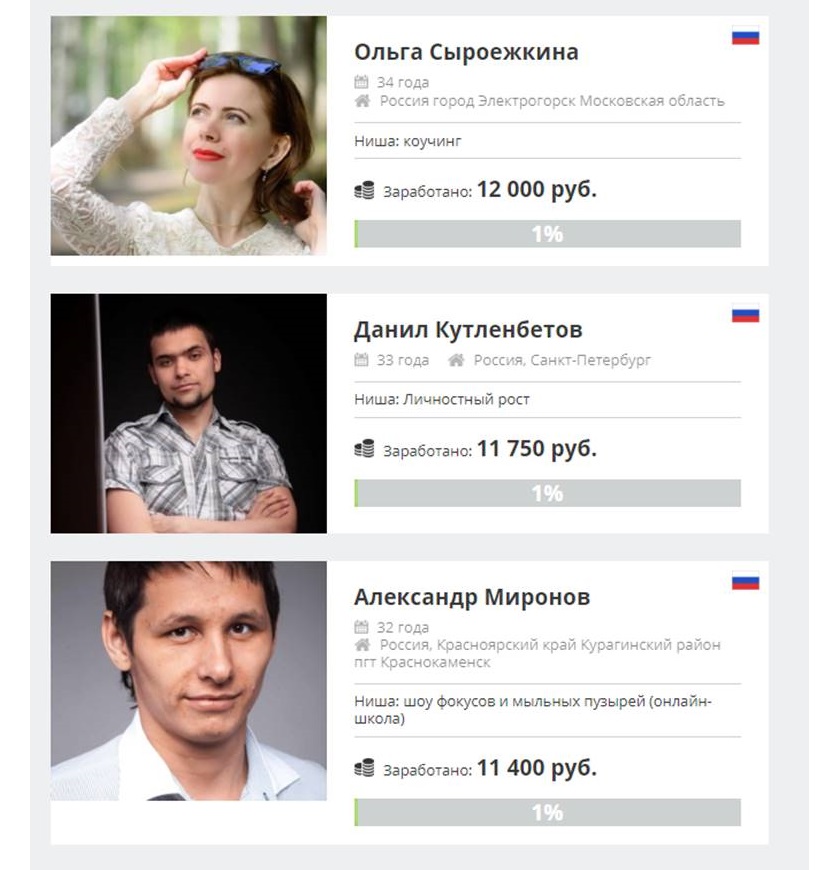Click progress bar under 11 750 руб.

point(547,493)
